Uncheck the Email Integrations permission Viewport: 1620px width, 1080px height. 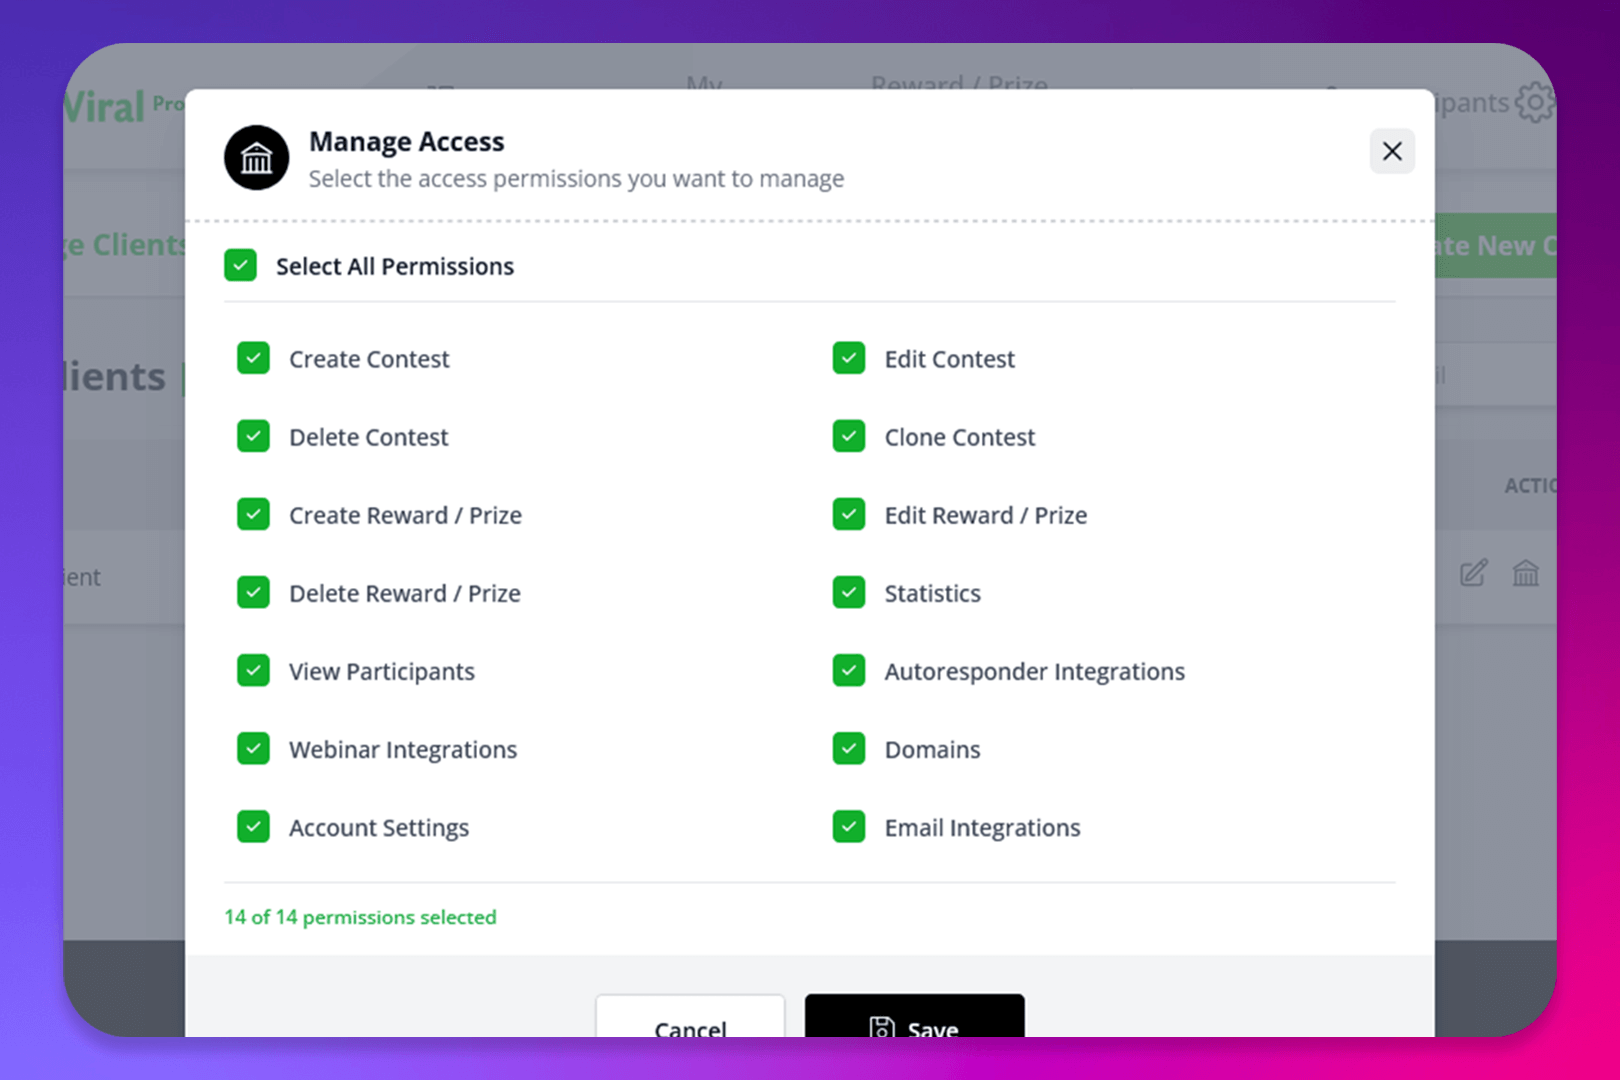click(x=849, y=827)
